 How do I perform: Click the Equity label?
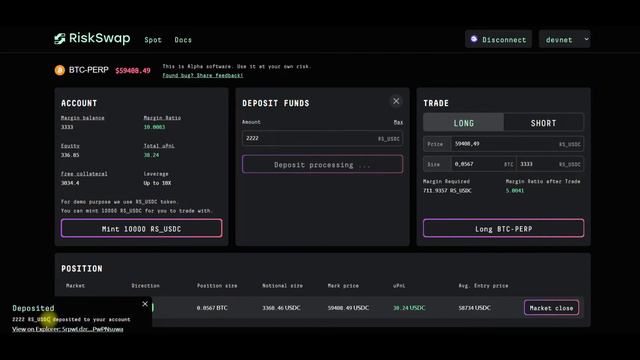point(70,146)
